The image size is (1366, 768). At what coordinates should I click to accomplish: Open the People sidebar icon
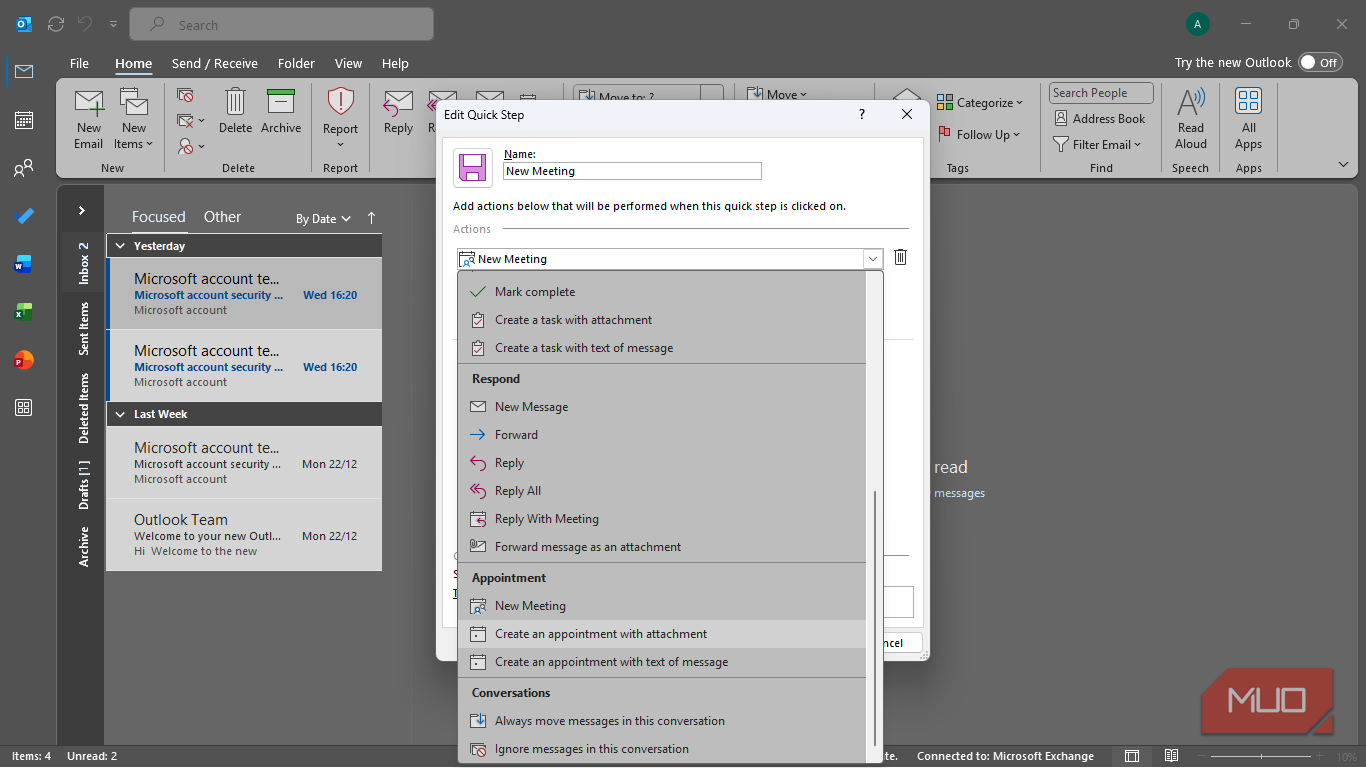tap(24, 168)
